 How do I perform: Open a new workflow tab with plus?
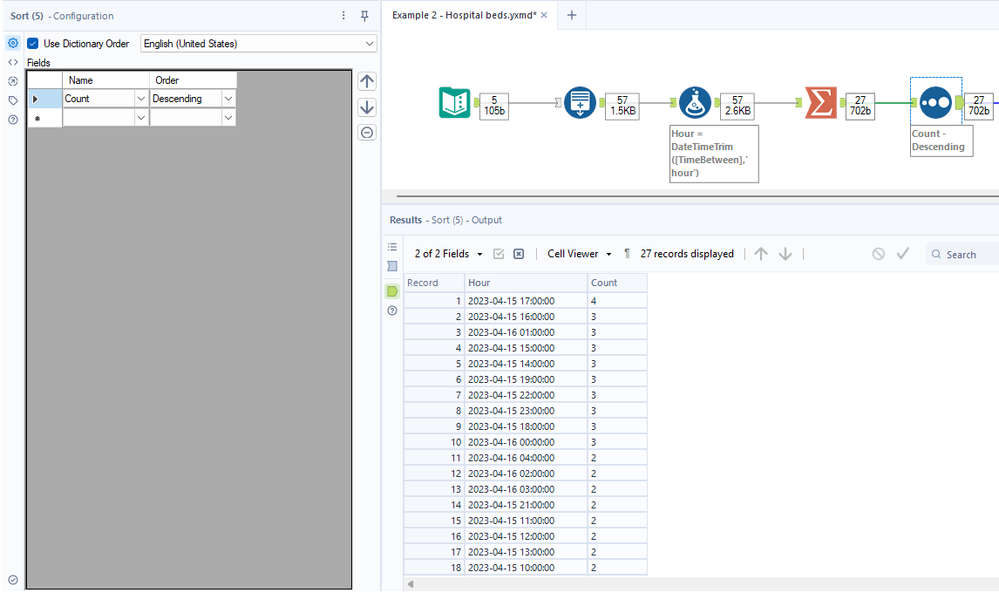pyautogui.click(x=572, y=15)
